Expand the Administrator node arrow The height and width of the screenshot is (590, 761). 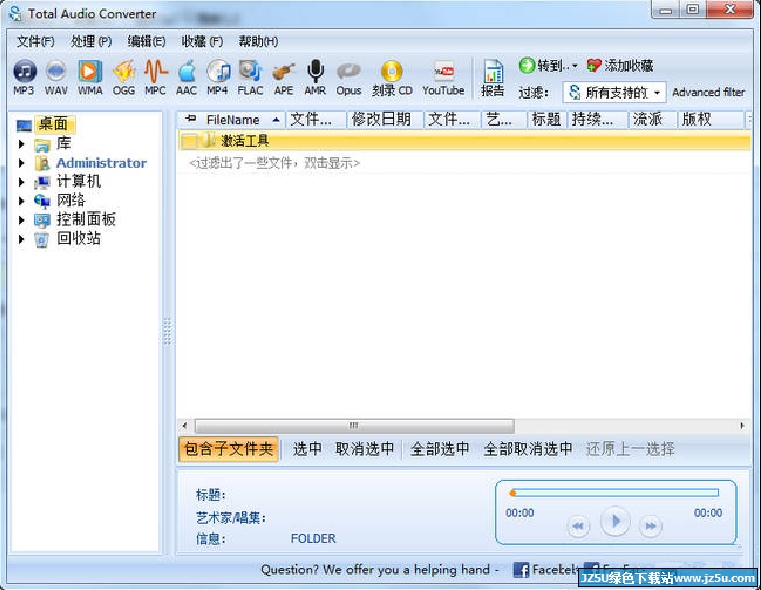[x=21, y=163]
